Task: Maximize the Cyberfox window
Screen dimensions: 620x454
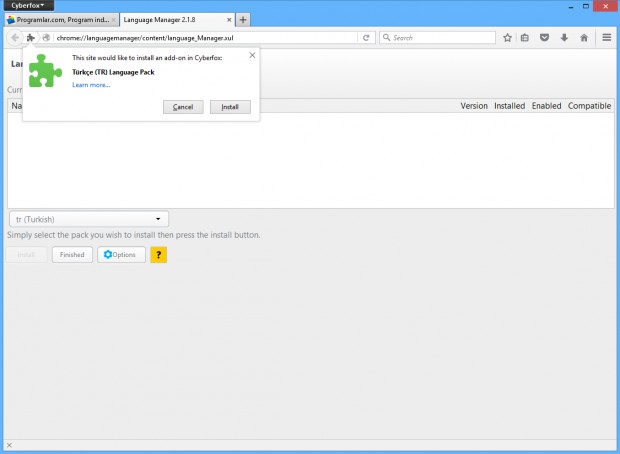Action: point(586,6)
